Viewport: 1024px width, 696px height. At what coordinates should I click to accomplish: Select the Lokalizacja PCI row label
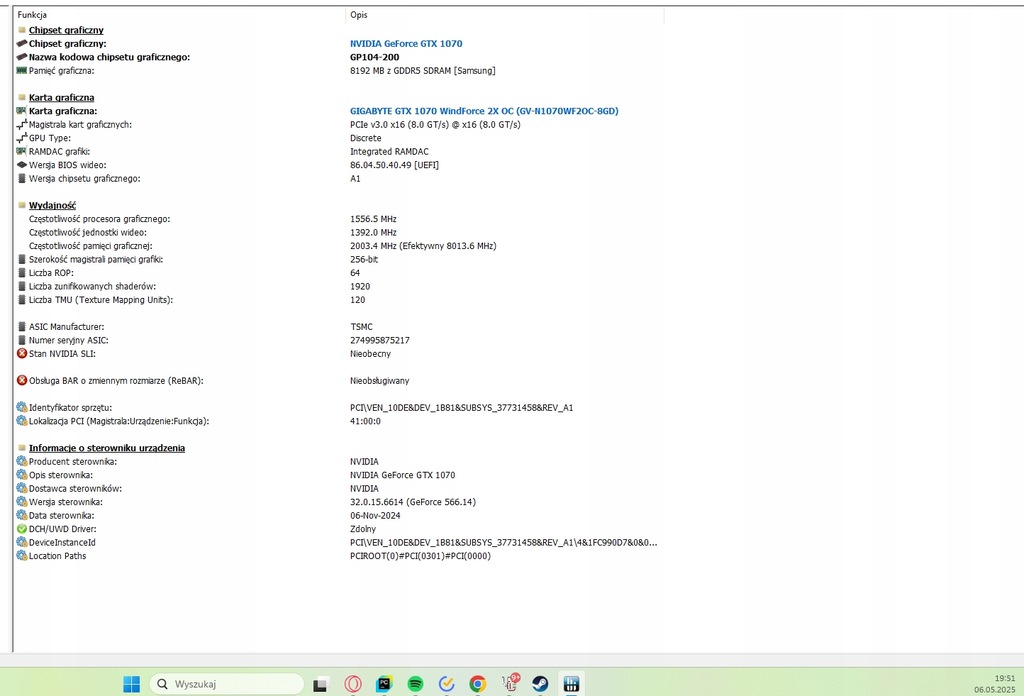point(119,421)
